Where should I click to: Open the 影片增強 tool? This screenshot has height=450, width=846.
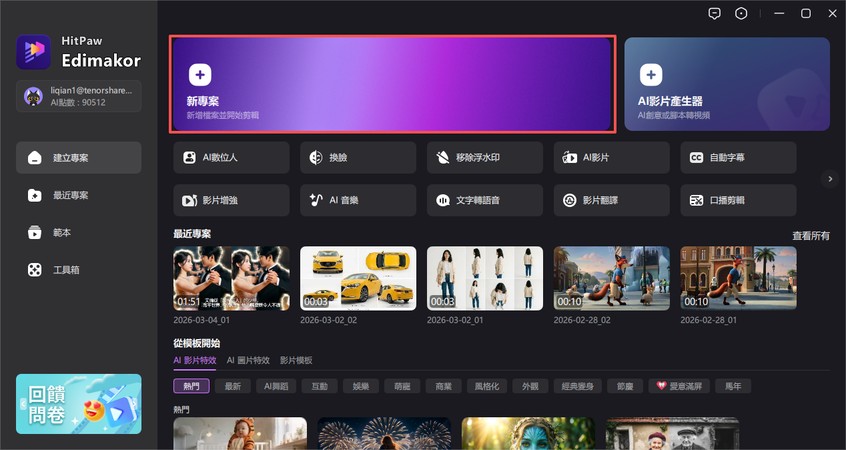click(231, 200)
